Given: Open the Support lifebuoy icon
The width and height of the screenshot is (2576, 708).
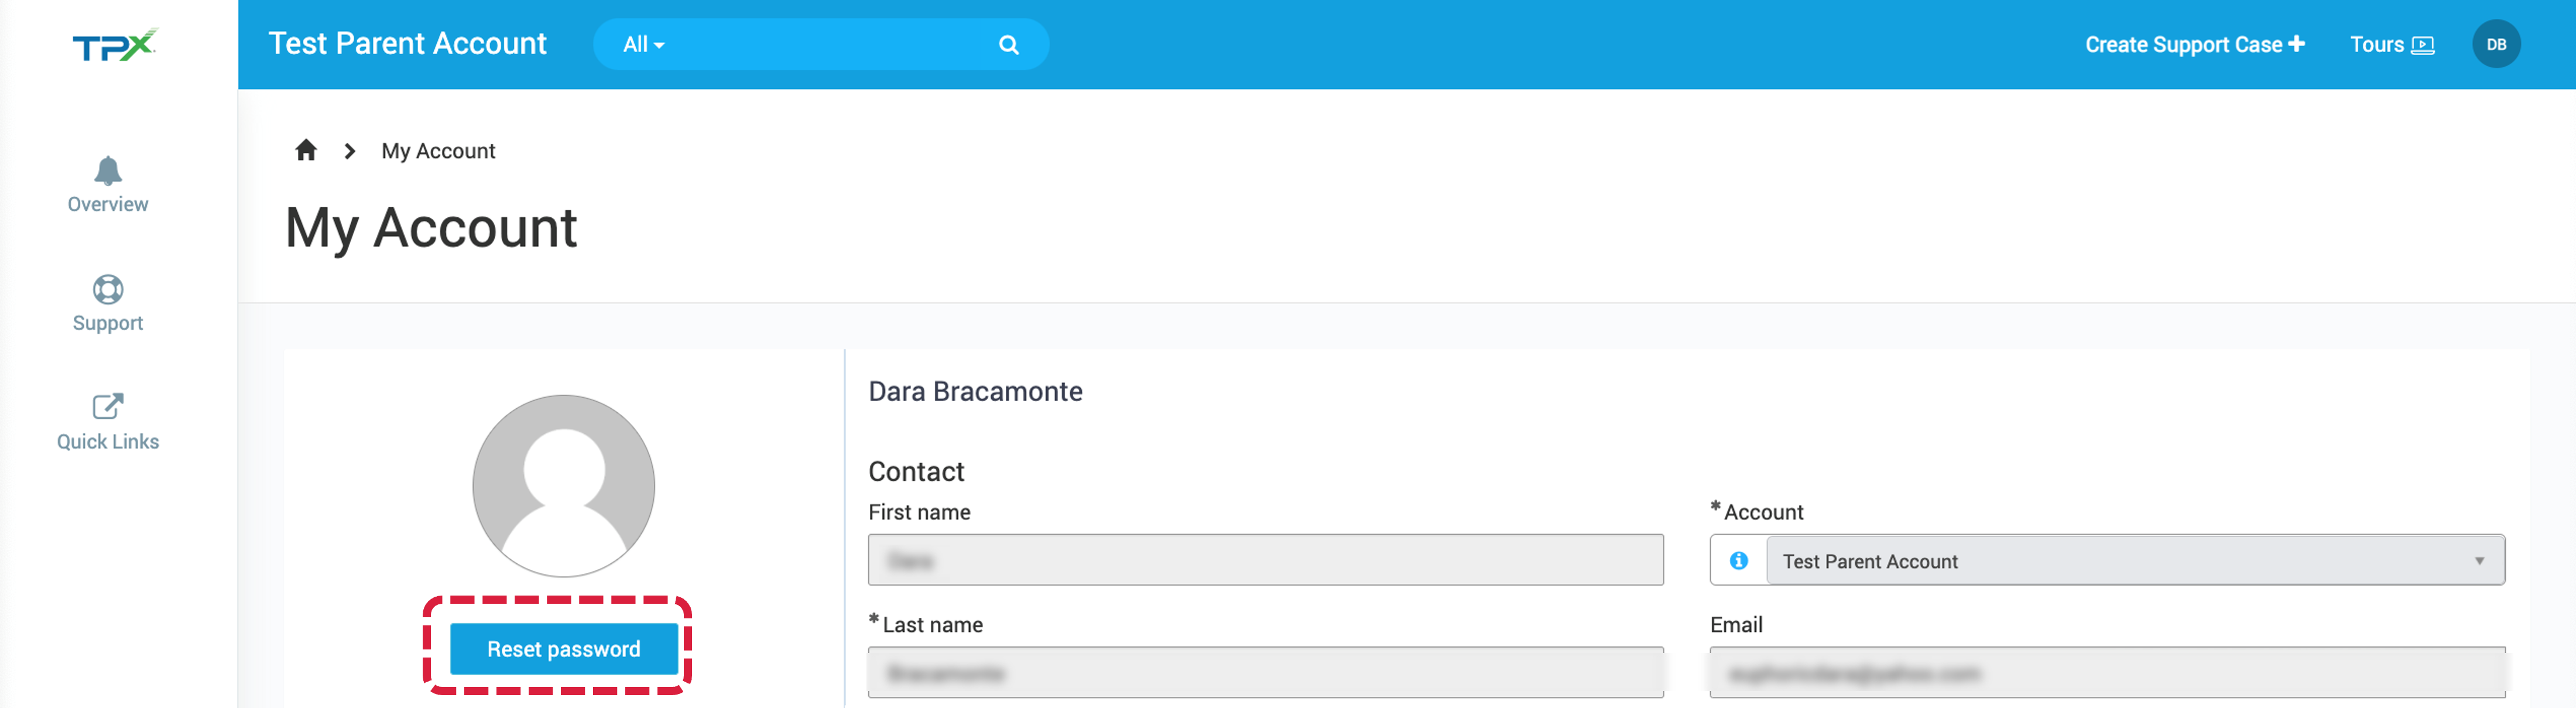Looking at the screenshot, I should pyautogui.click(x=108, y=289).
